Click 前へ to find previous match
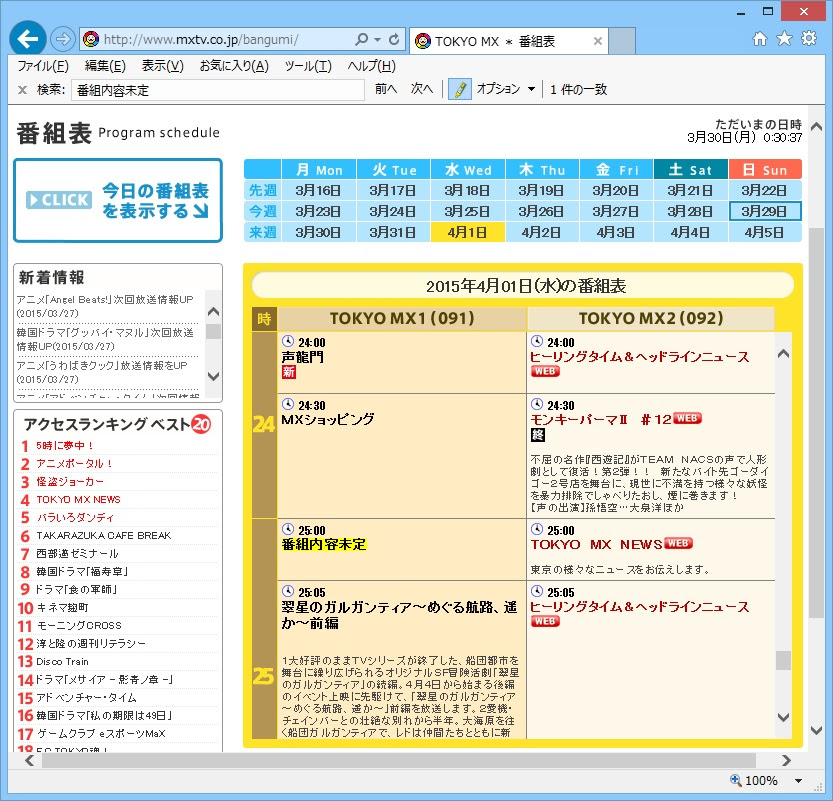The image size is (833, 801). 386,89
